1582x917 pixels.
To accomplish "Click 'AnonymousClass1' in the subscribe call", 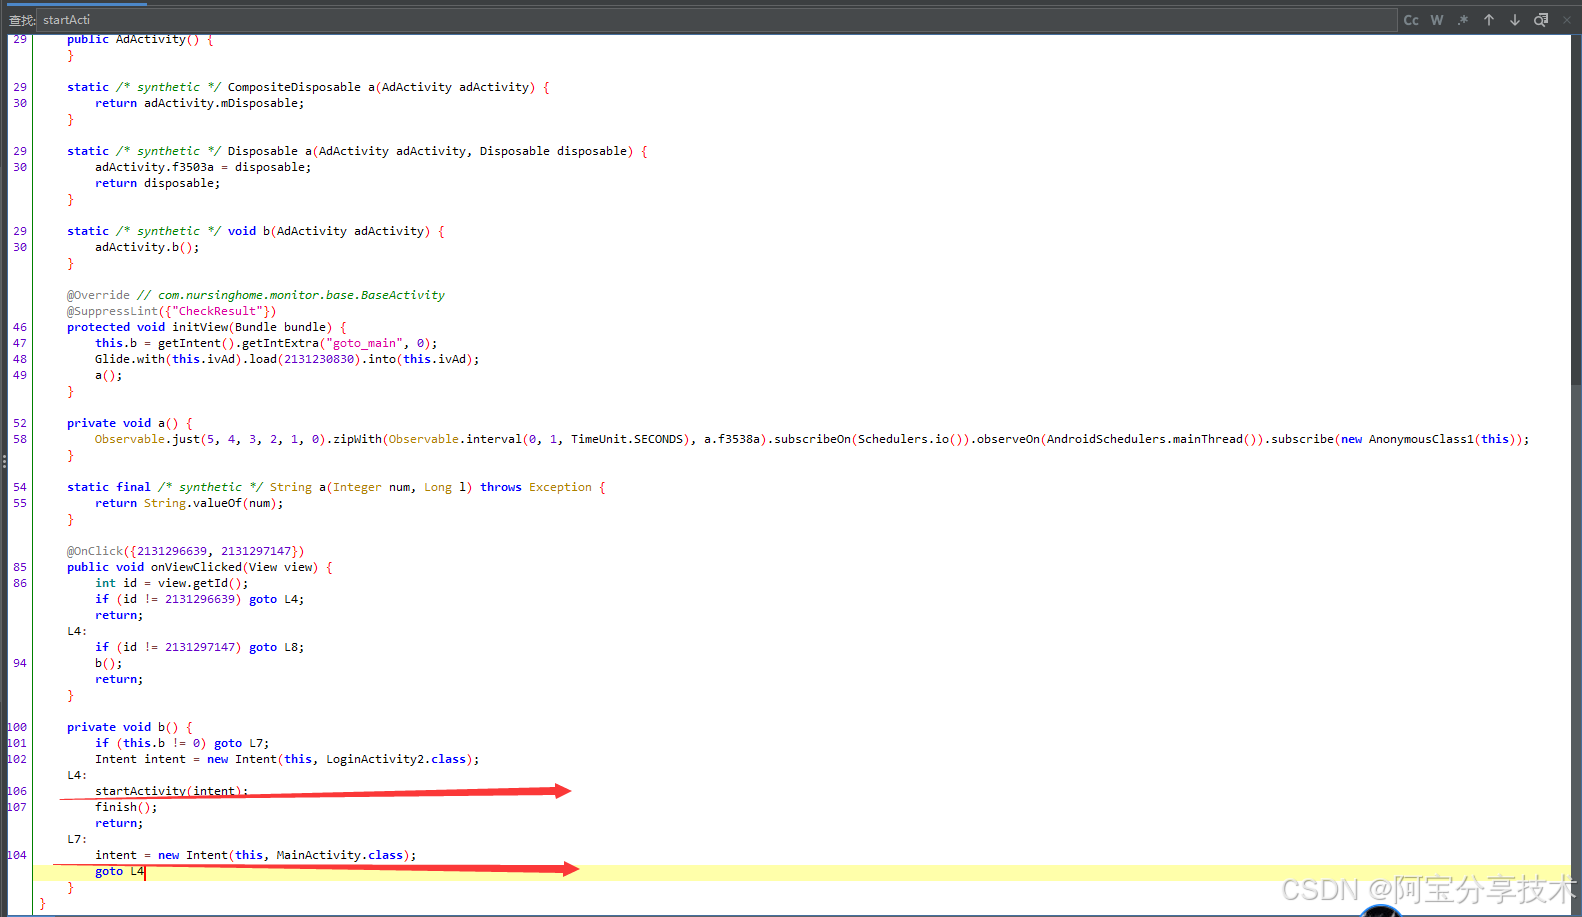I will coord(1421,439).
